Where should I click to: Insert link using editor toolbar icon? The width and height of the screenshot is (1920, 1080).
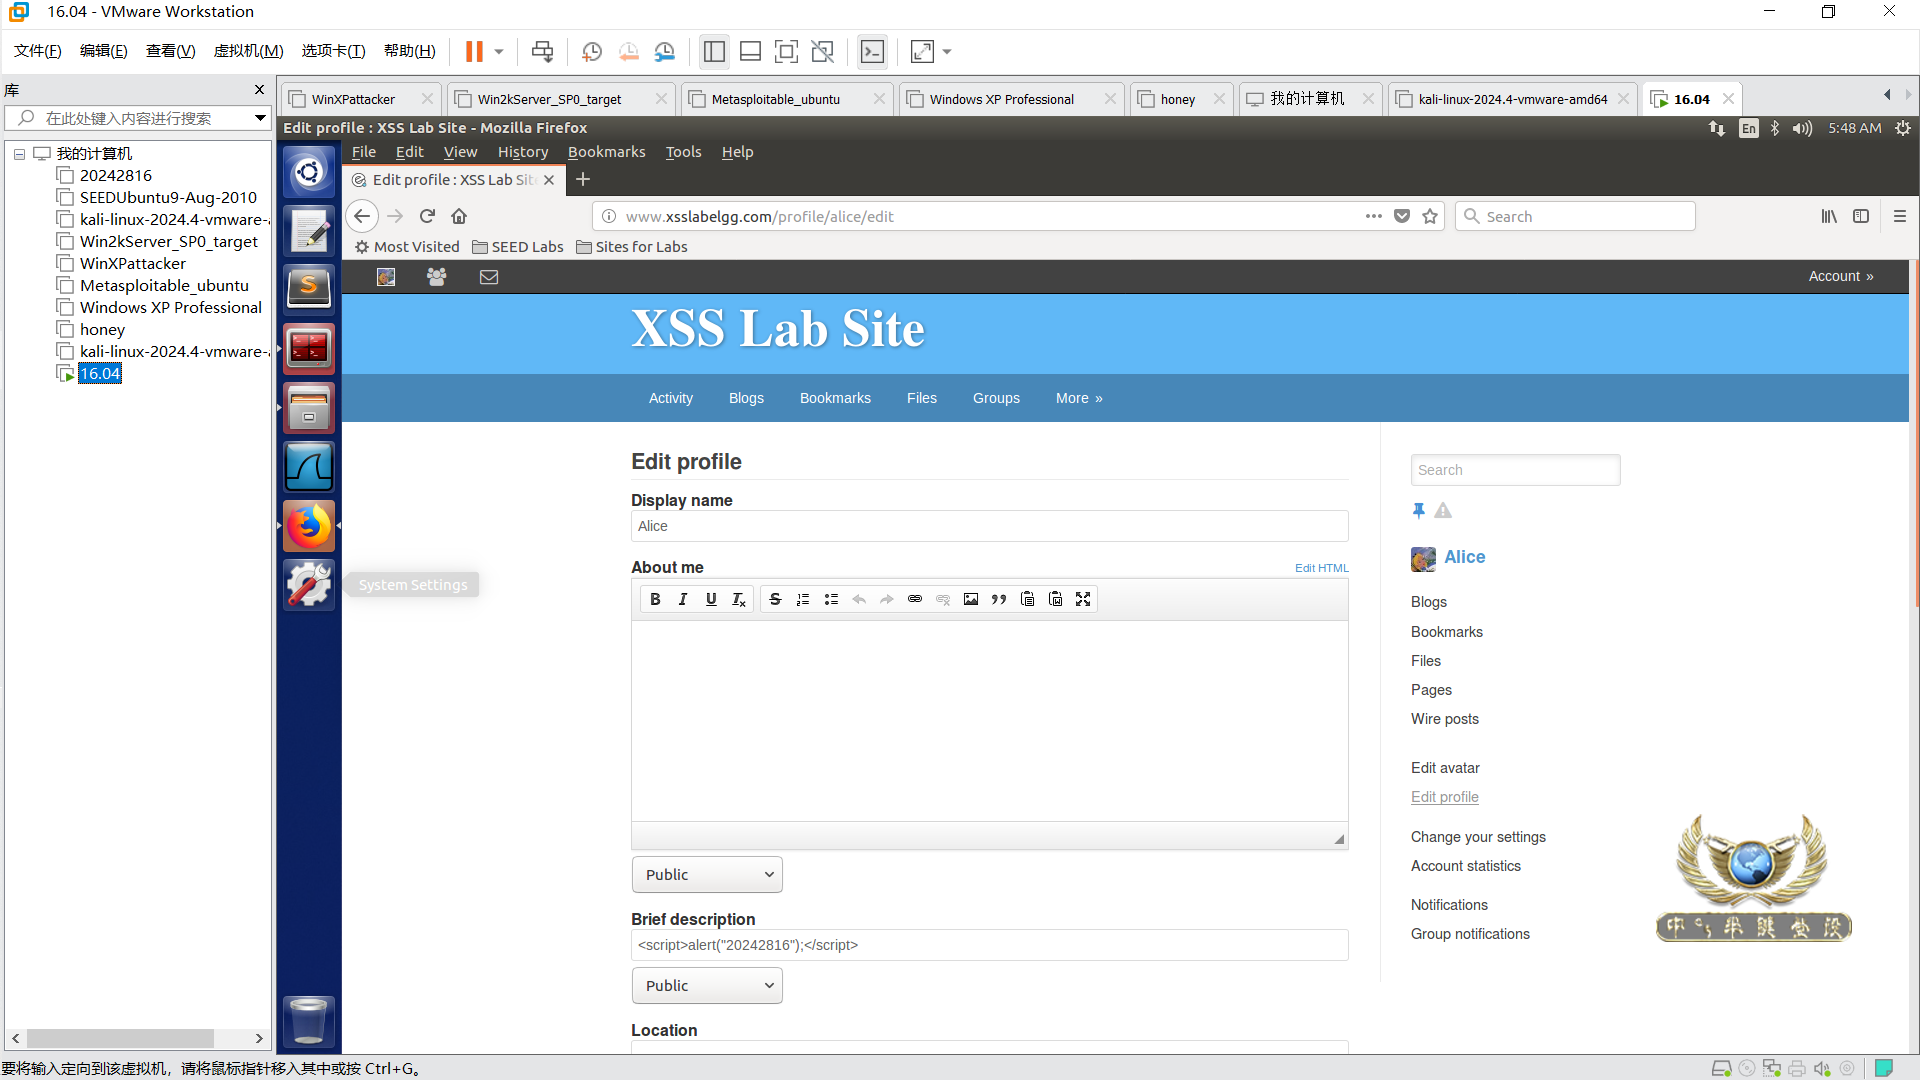(915, 599)
